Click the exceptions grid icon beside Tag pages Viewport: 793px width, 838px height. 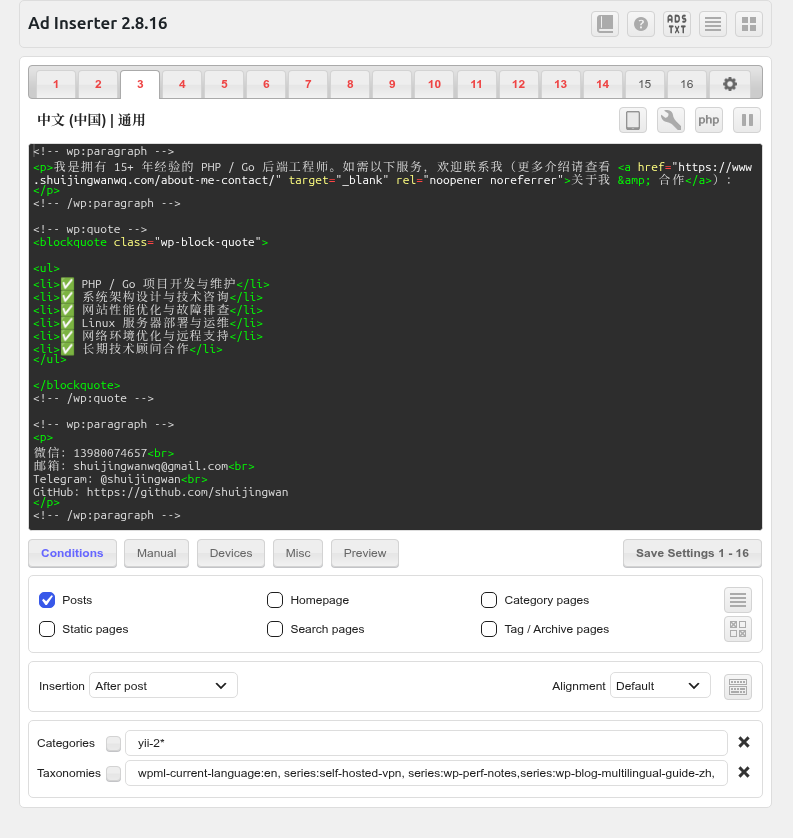pos(738,629)
